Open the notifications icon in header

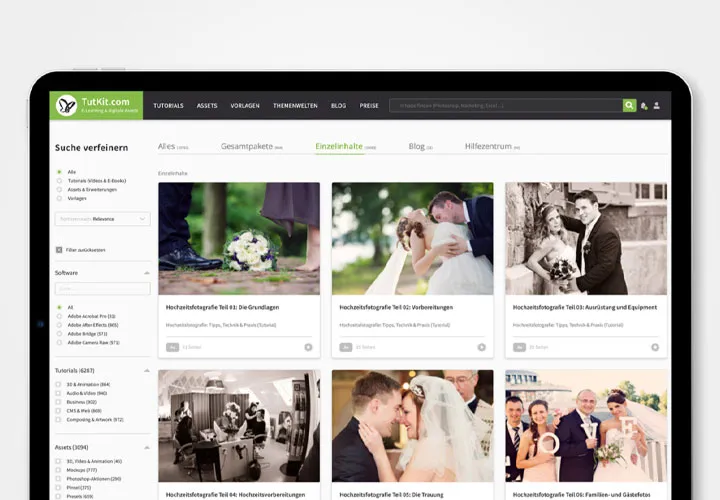(x=644, y=106)
